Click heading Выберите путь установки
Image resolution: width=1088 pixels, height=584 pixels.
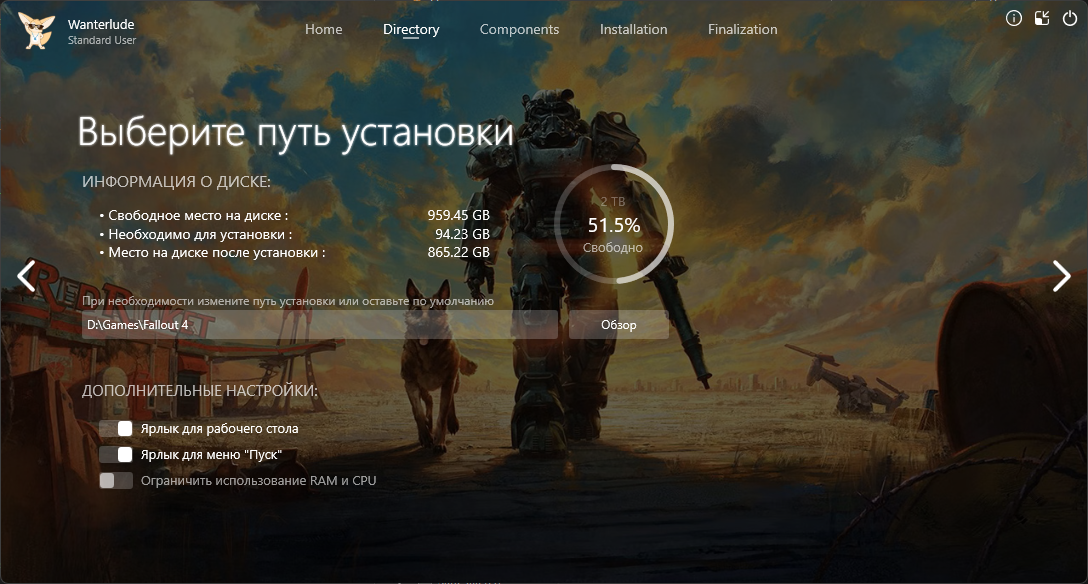tap(296, 132)
